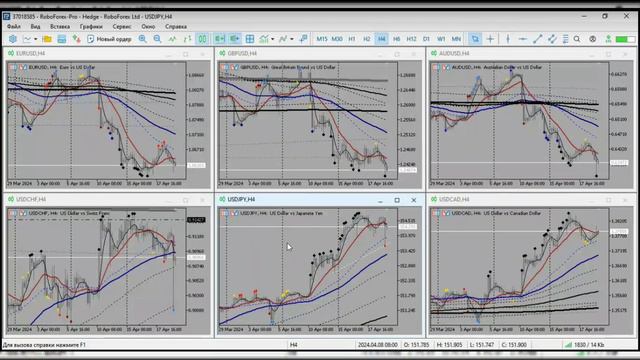The image size is (640, 360).
Task: Toggle chart auto-scroll toolbar icon
Action: point(234,39)
